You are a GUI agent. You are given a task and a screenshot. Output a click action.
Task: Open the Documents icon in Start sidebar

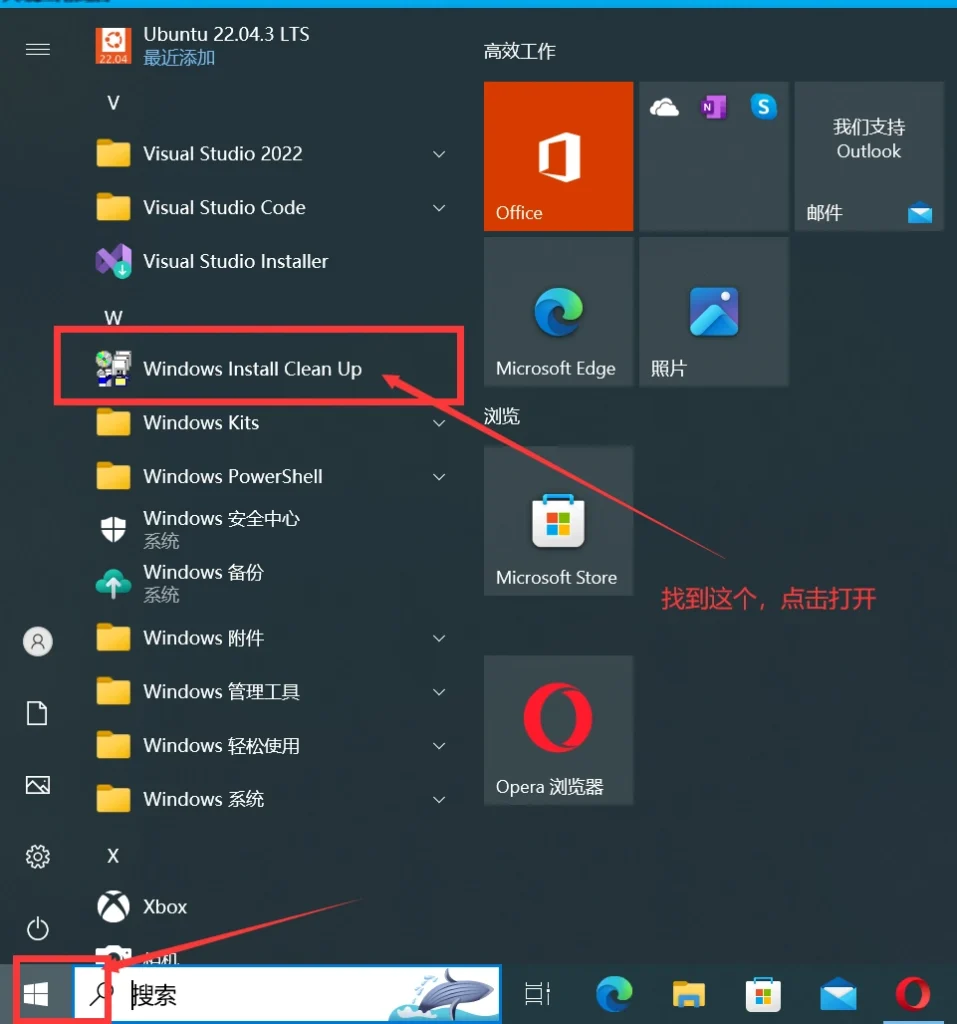click(x=37, y=713)
